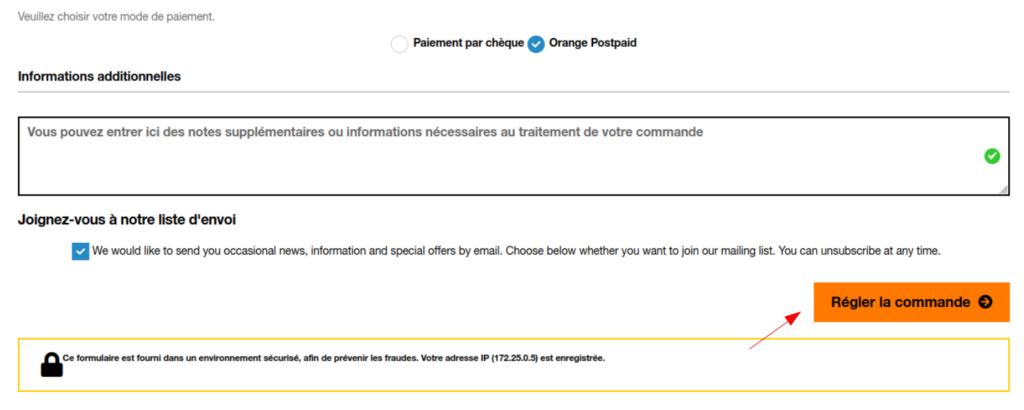The height and width of the screenshot is (410, 1024).
Task: Click the black padlock security icon
Action: [x=51, y=364]
